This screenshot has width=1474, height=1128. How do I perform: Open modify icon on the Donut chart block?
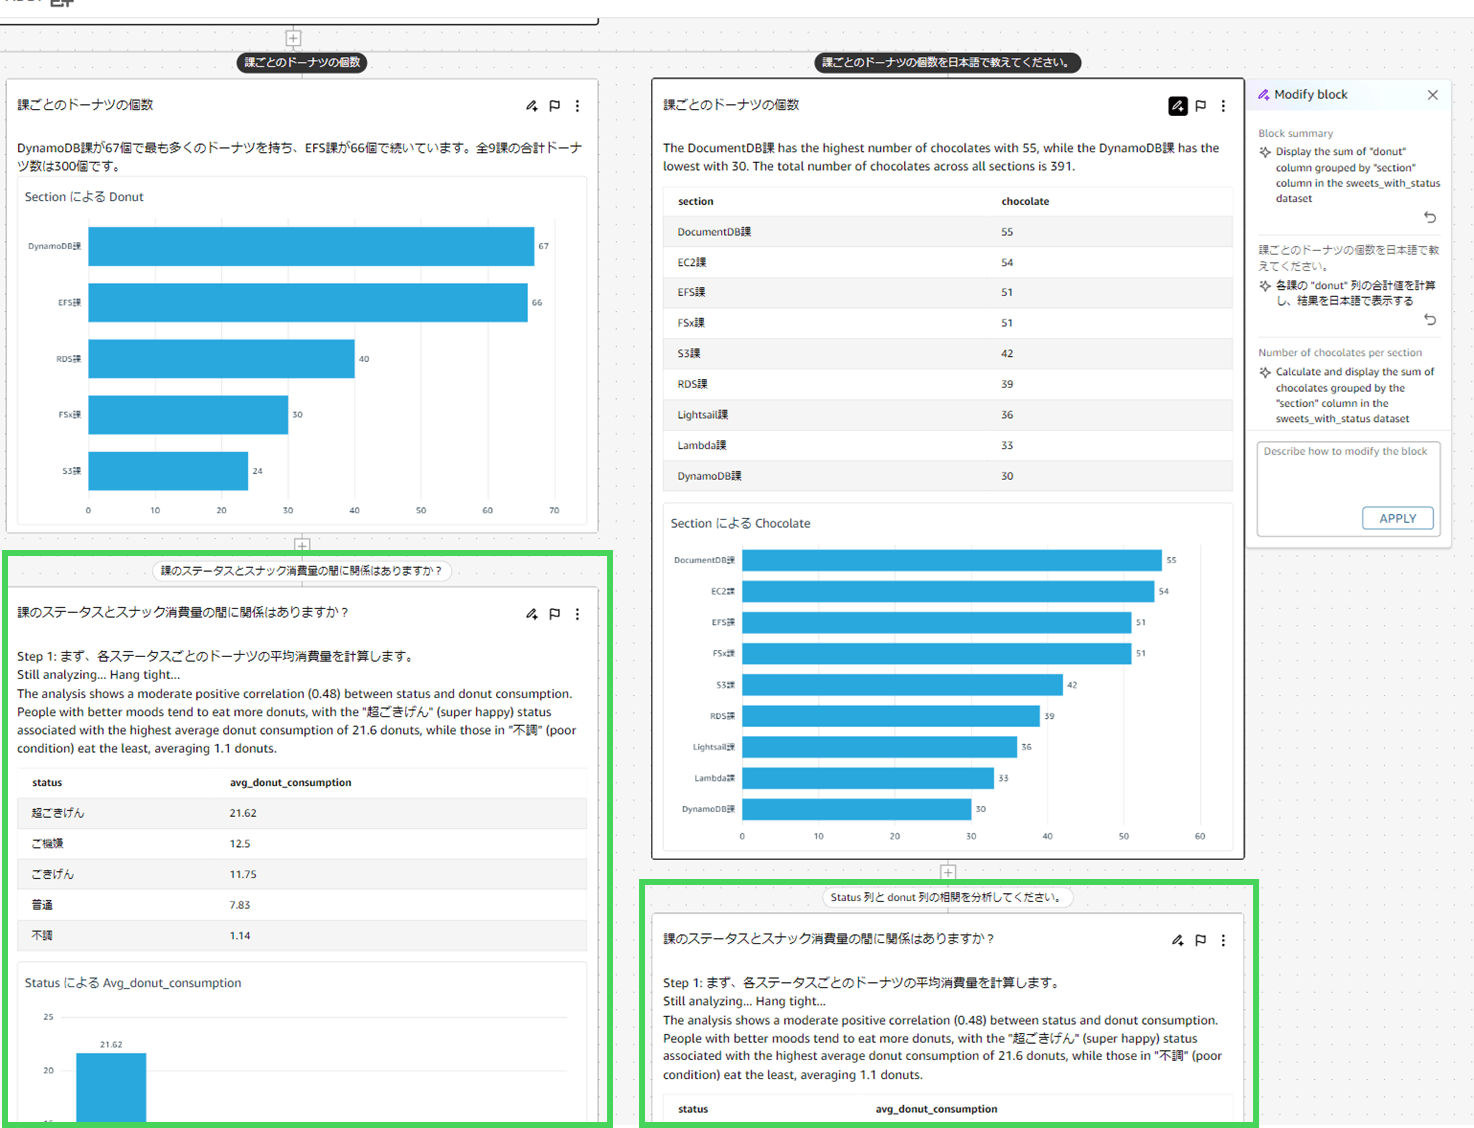532,105
